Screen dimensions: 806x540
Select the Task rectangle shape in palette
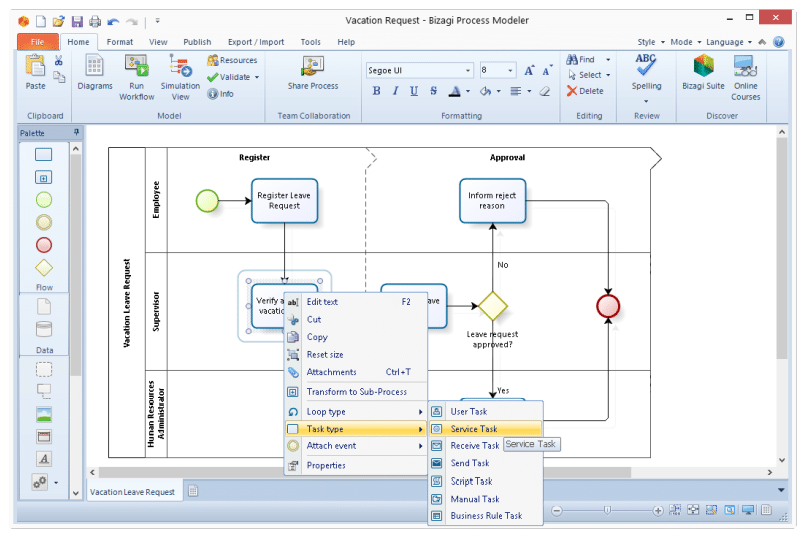point(44,155)
